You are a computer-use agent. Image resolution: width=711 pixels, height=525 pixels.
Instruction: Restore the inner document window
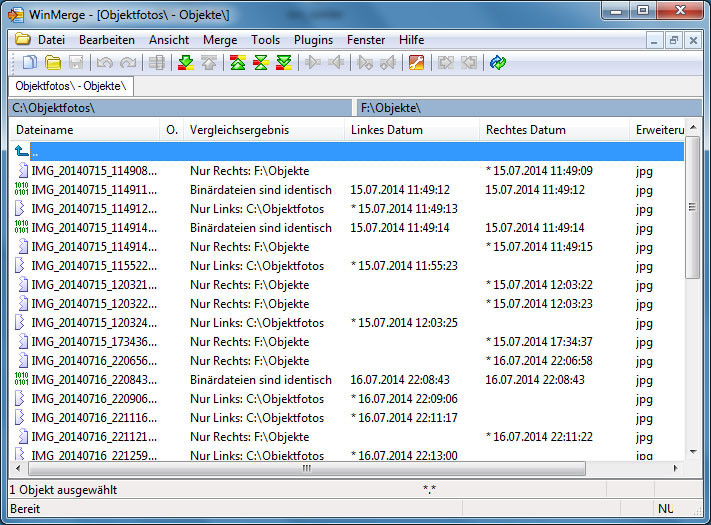coord(673,40)
